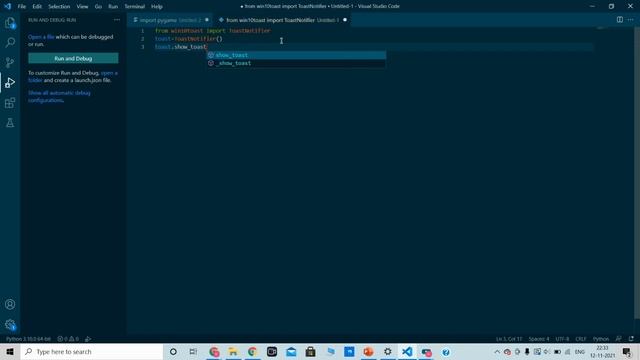Click the Windows taskbar search box
The image size is (640, 360).
click(x=92, y=351)
